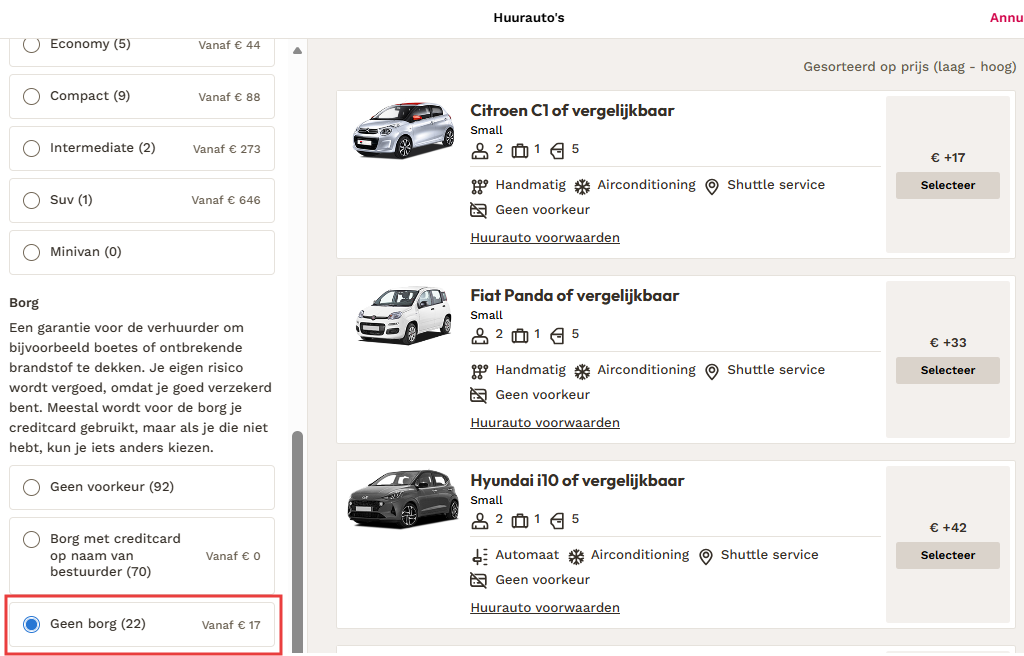Toggle the Geen borg (22) radio button
The image size is (1024, 656).
[x=31, y=624]
